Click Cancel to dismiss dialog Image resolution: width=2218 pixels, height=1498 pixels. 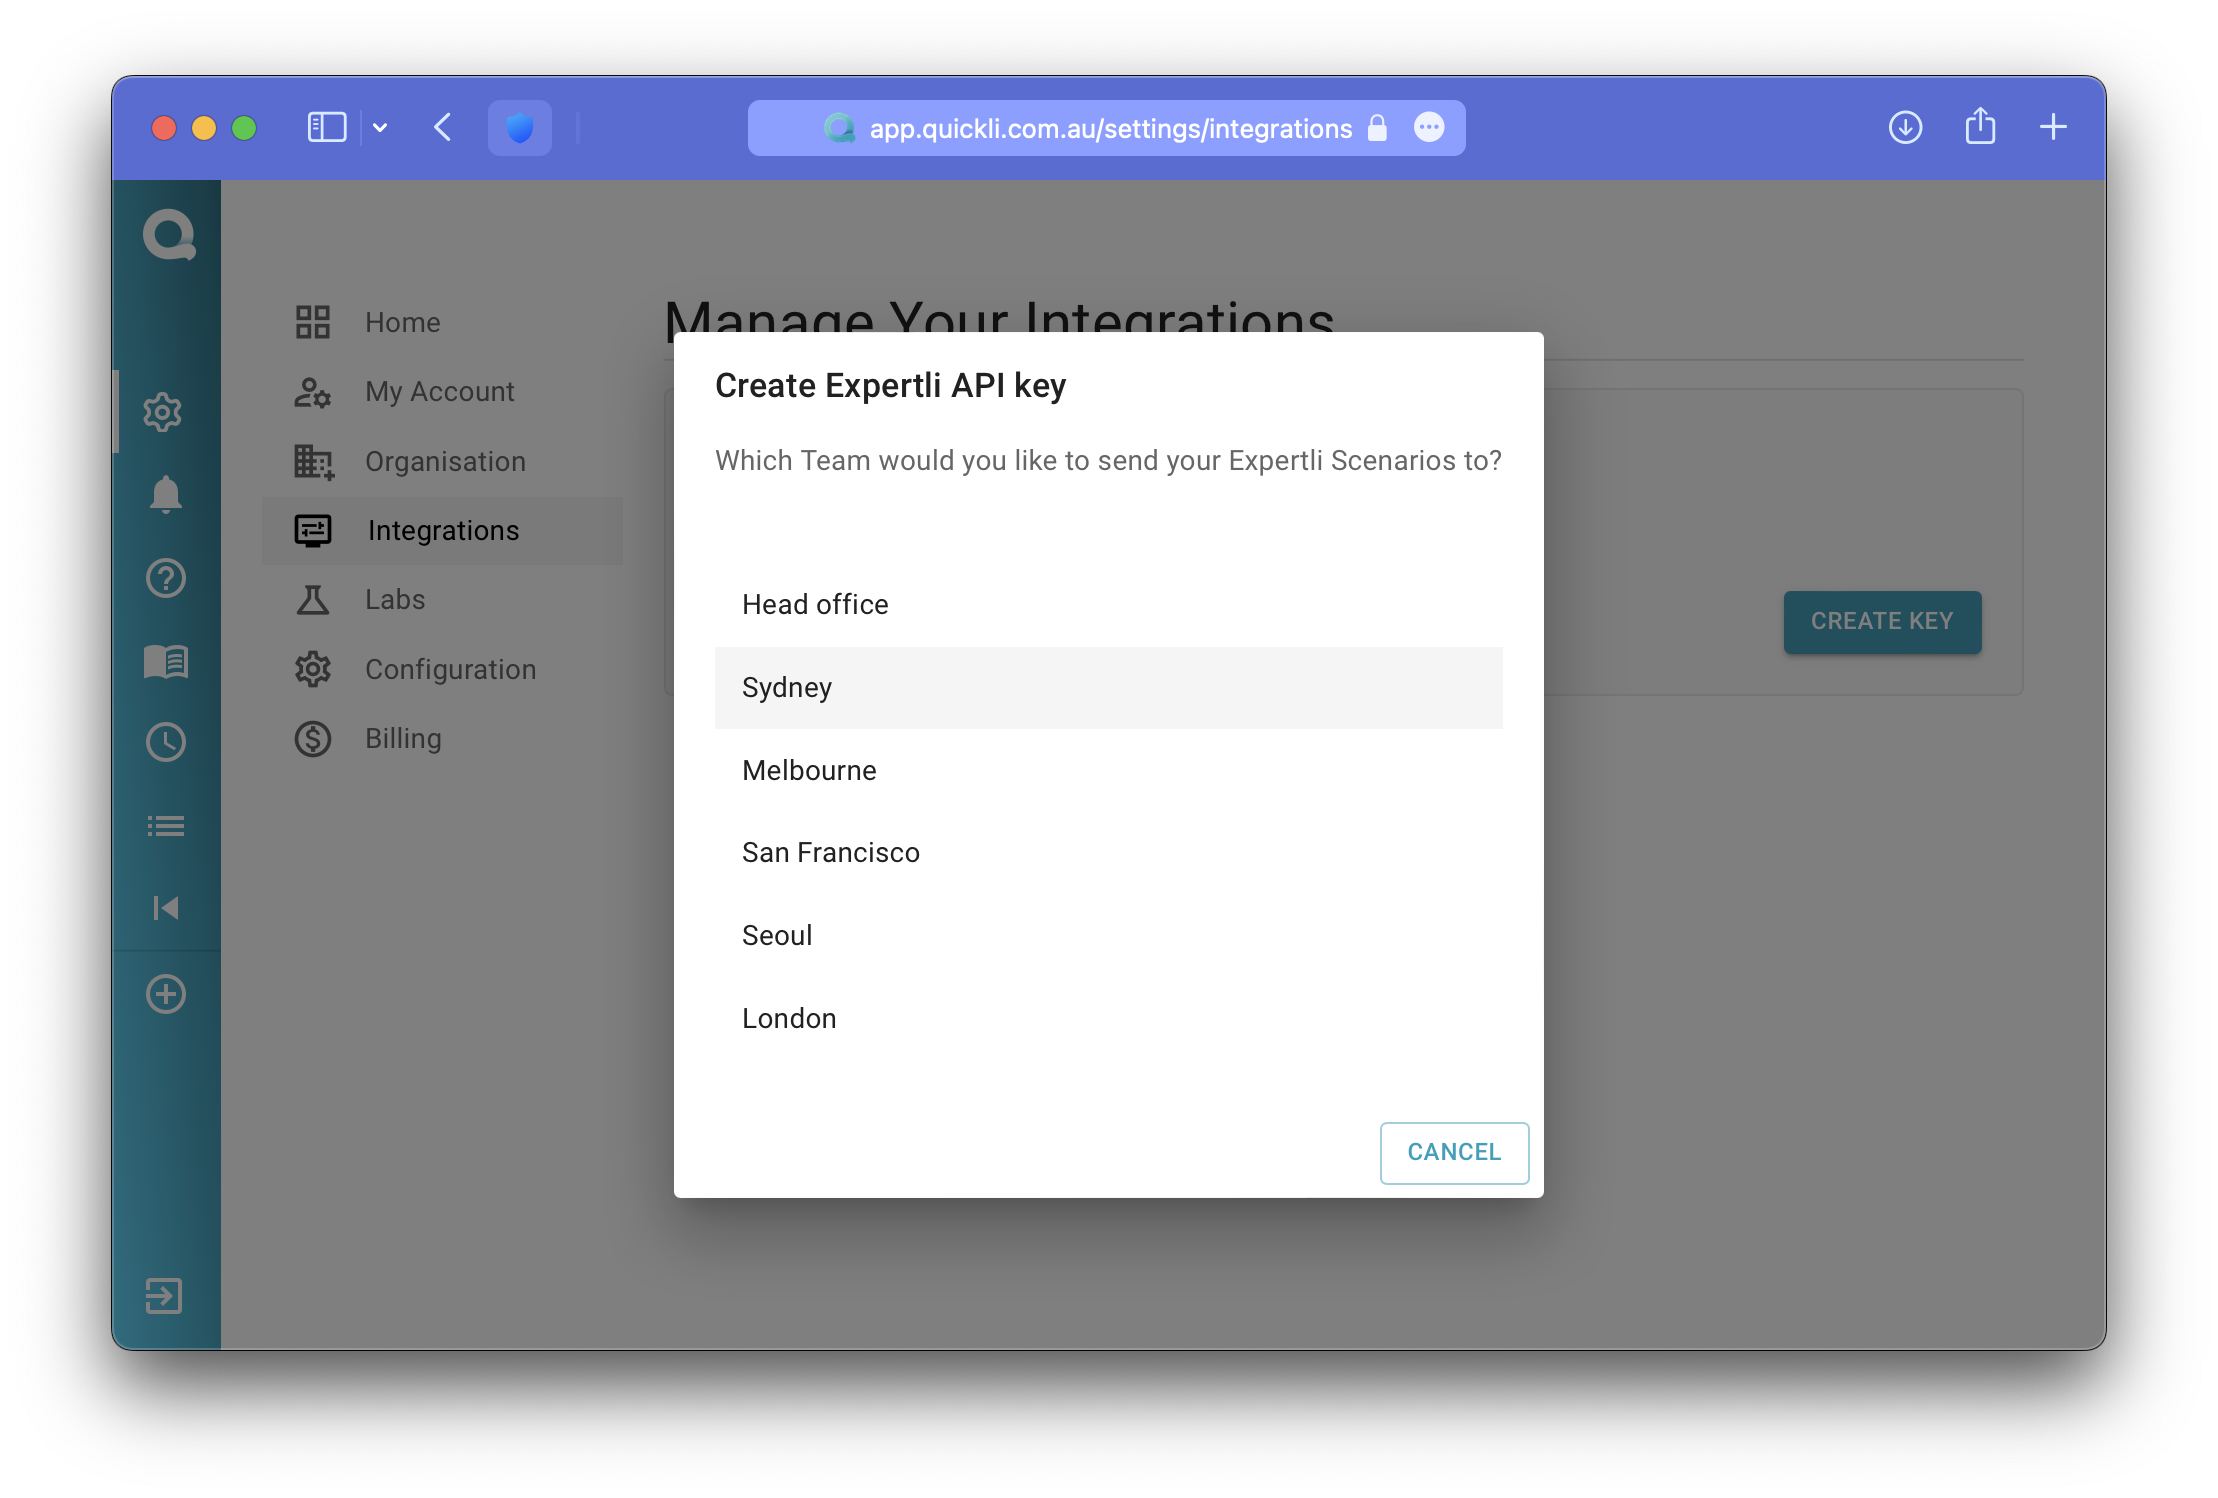[x=1452, y=1150]
